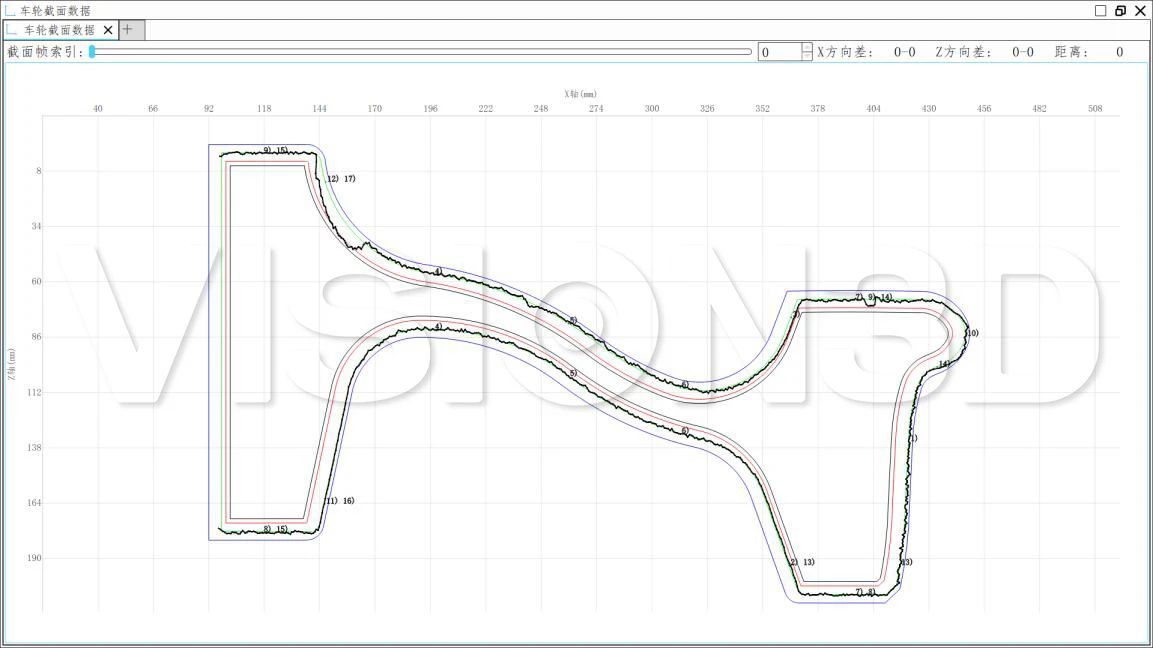Click the X轴(mm) axis title
1153x648 pixels.
point(580,94)
